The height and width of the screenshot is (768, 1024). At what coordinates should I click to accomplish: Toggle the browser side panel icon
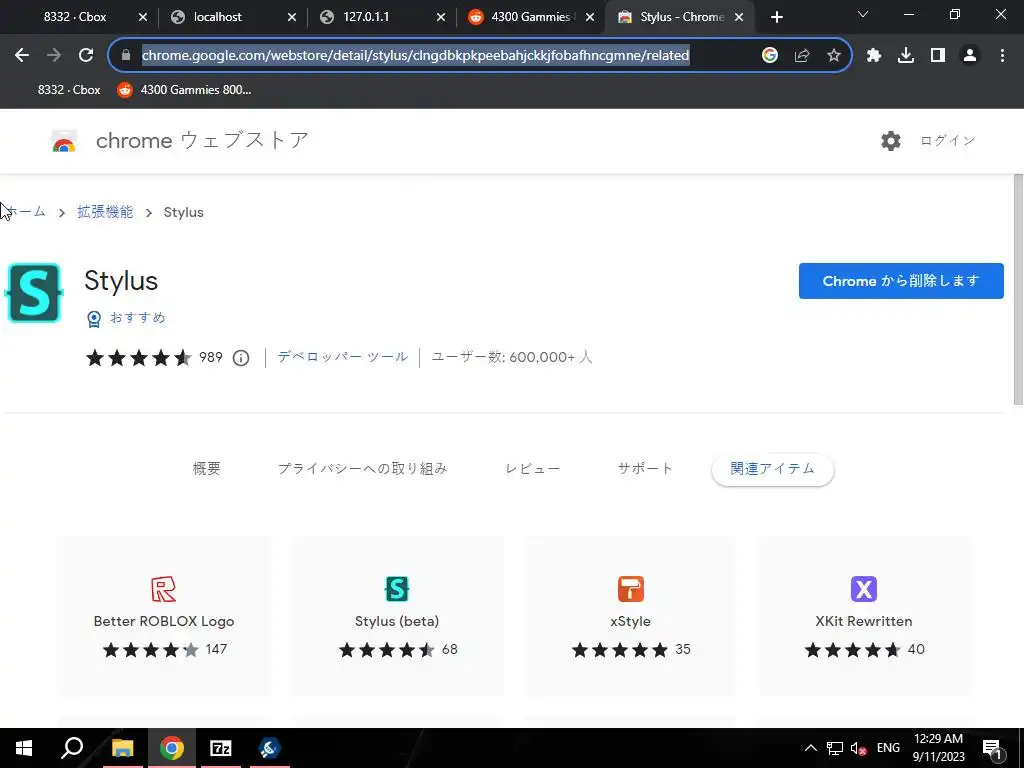[x=938, y=56]
